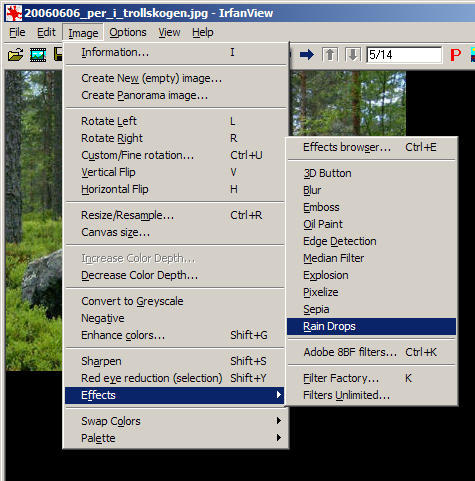Click the IrfanView title bar icon
The width and height of the screenshot is (475, 481).
tap(14, 13)
